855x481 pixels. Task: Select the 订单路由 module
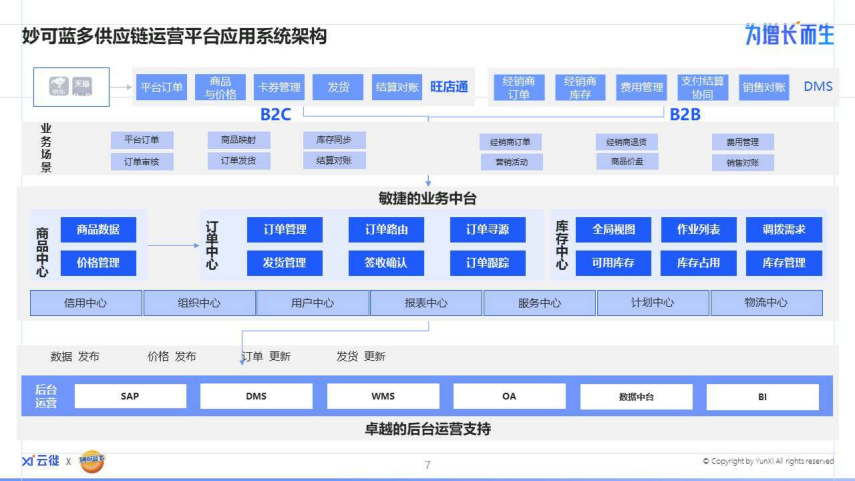click(x=386, y=230)
